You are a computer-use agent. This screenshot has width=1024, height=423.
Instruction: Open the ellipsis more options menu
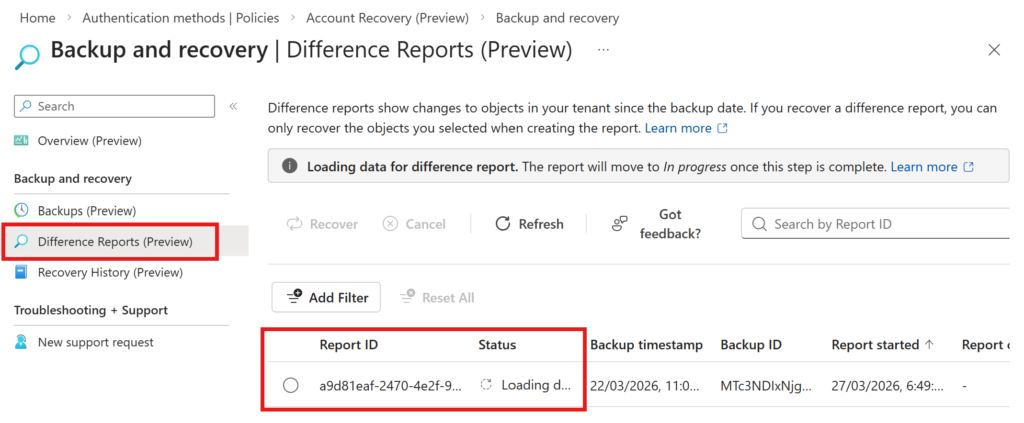603,49
